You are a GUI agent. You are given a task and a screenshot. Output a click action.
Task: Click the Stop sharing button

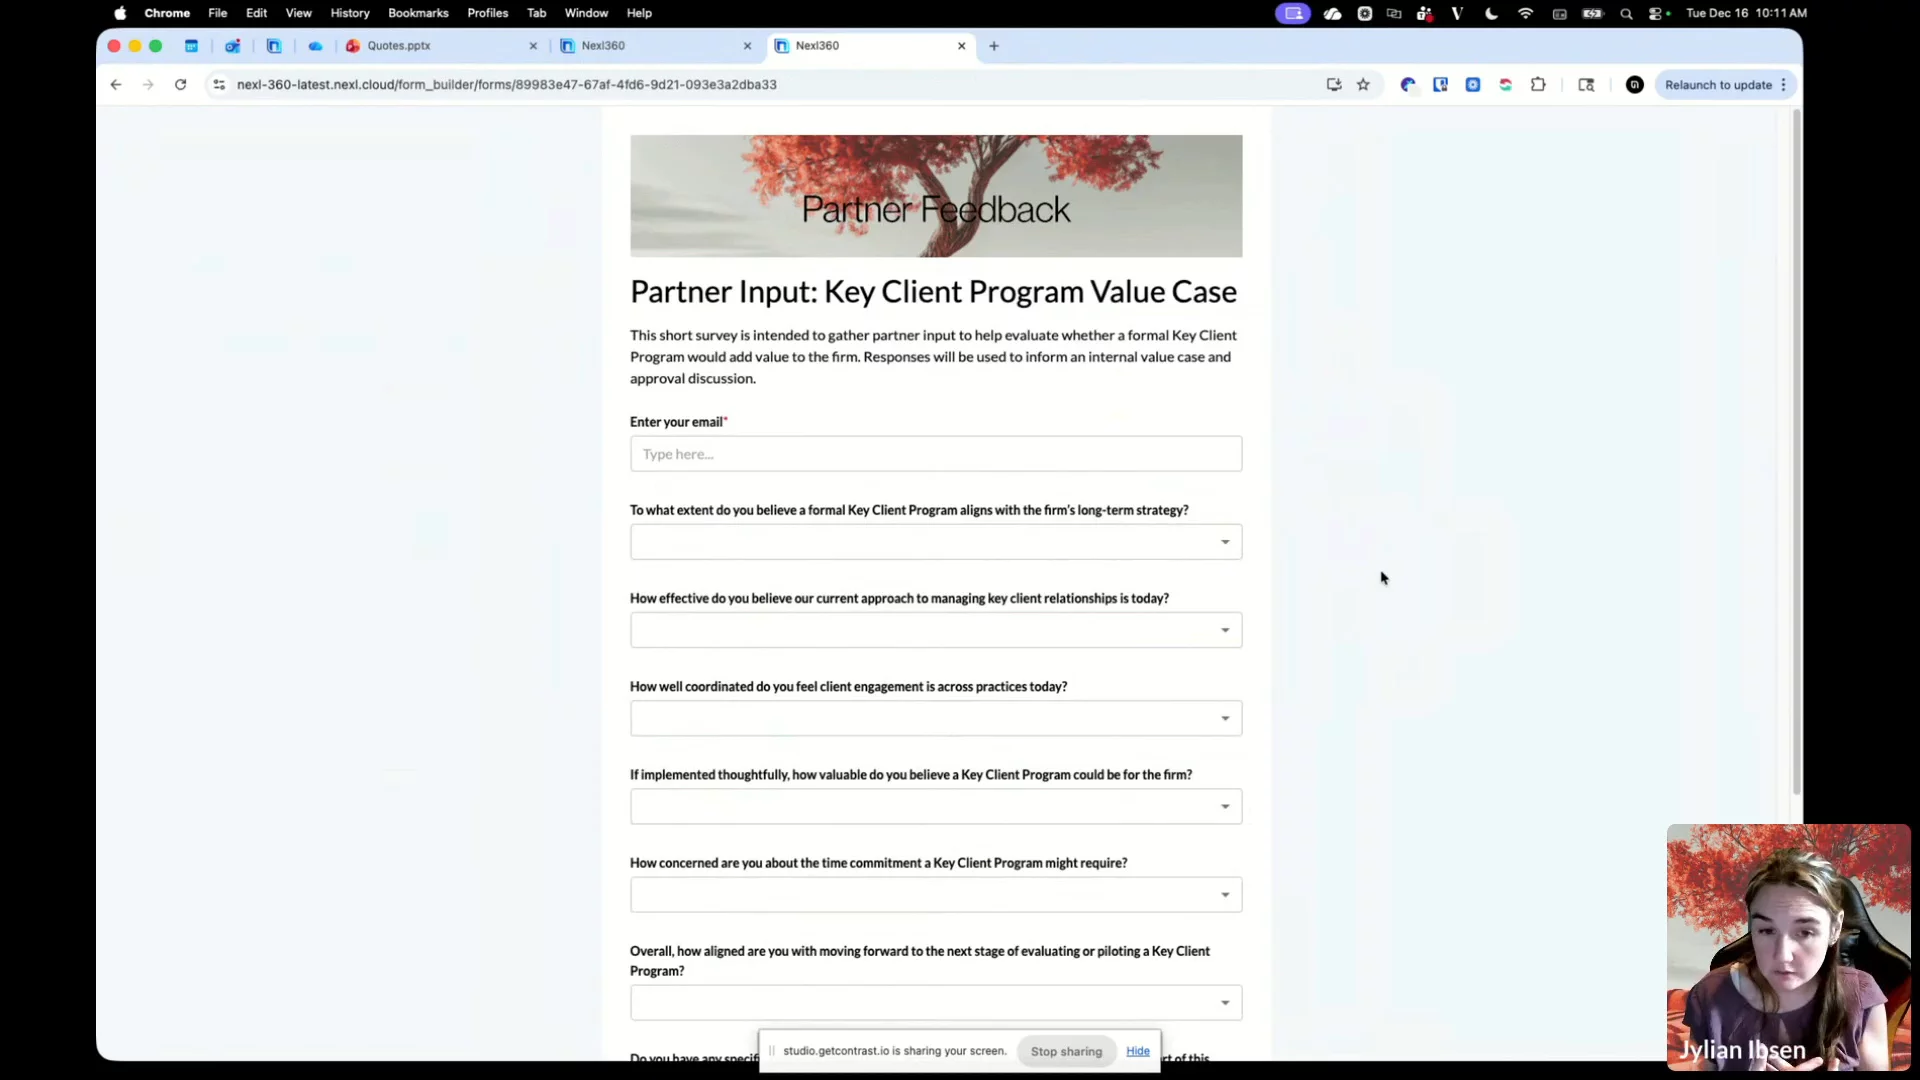[x=1066, y=1051]
